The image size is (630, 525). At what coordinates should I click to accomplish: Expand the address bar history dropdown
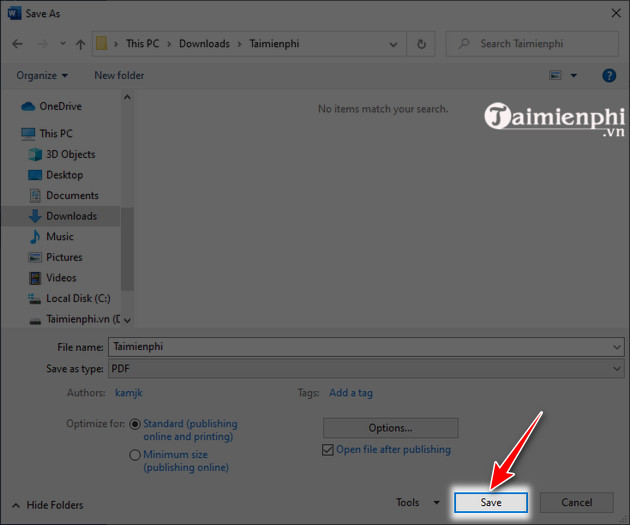(393, 44)
